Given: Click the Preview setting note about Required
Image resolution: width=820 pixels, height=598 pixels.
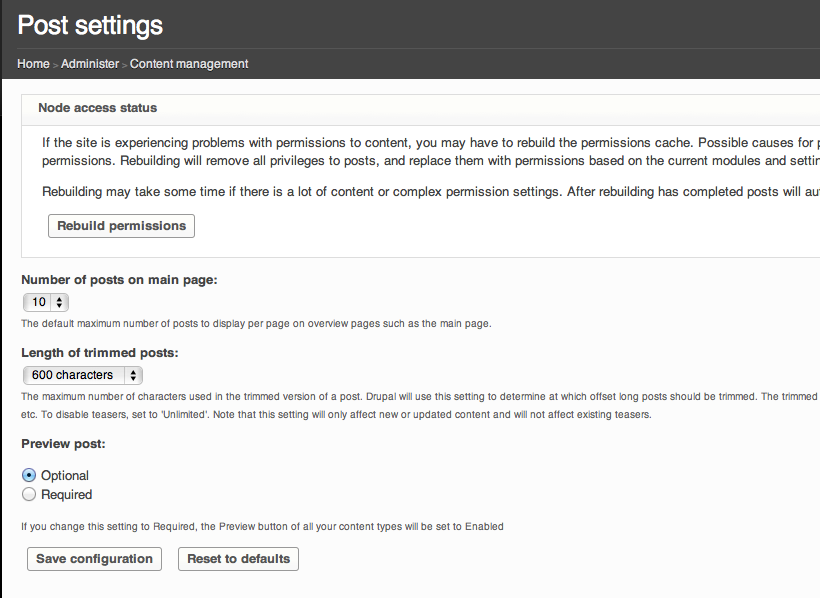Looking at the screenshot, I should click(x=262, y=526).
